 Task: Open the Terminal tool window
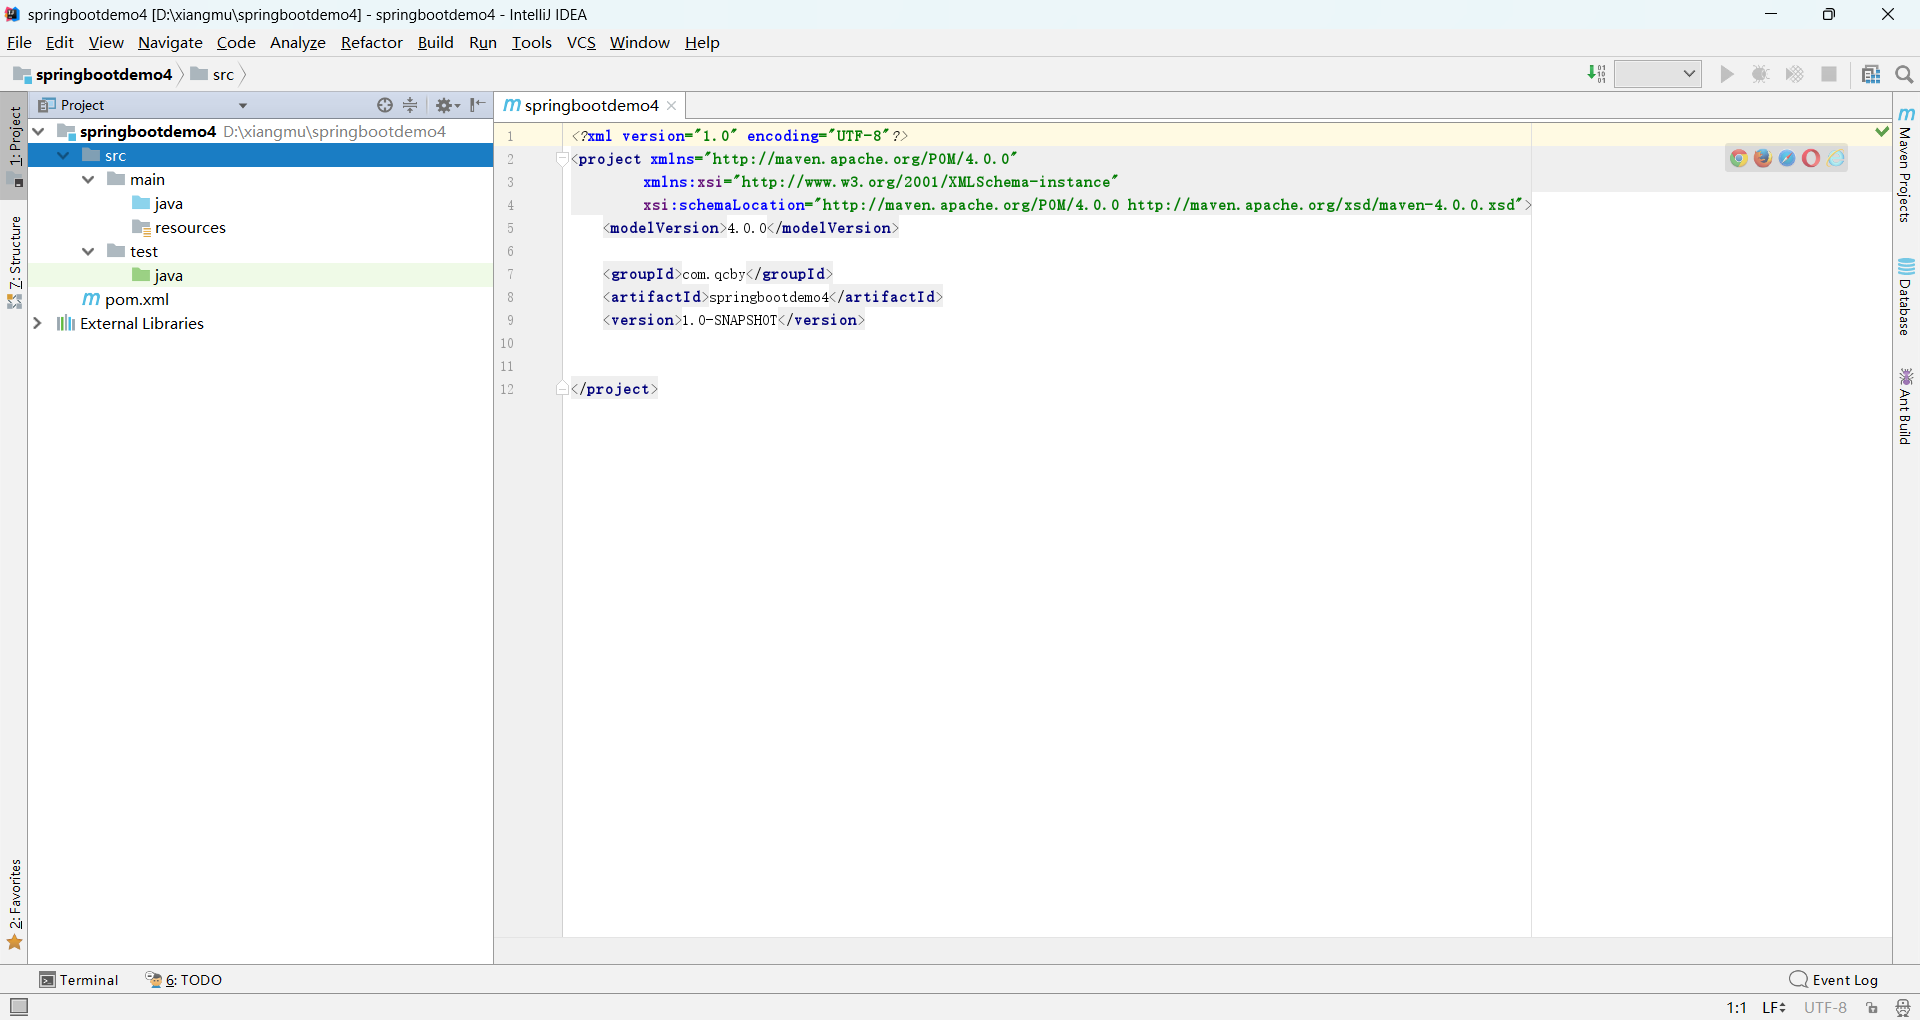click(79, 980)
